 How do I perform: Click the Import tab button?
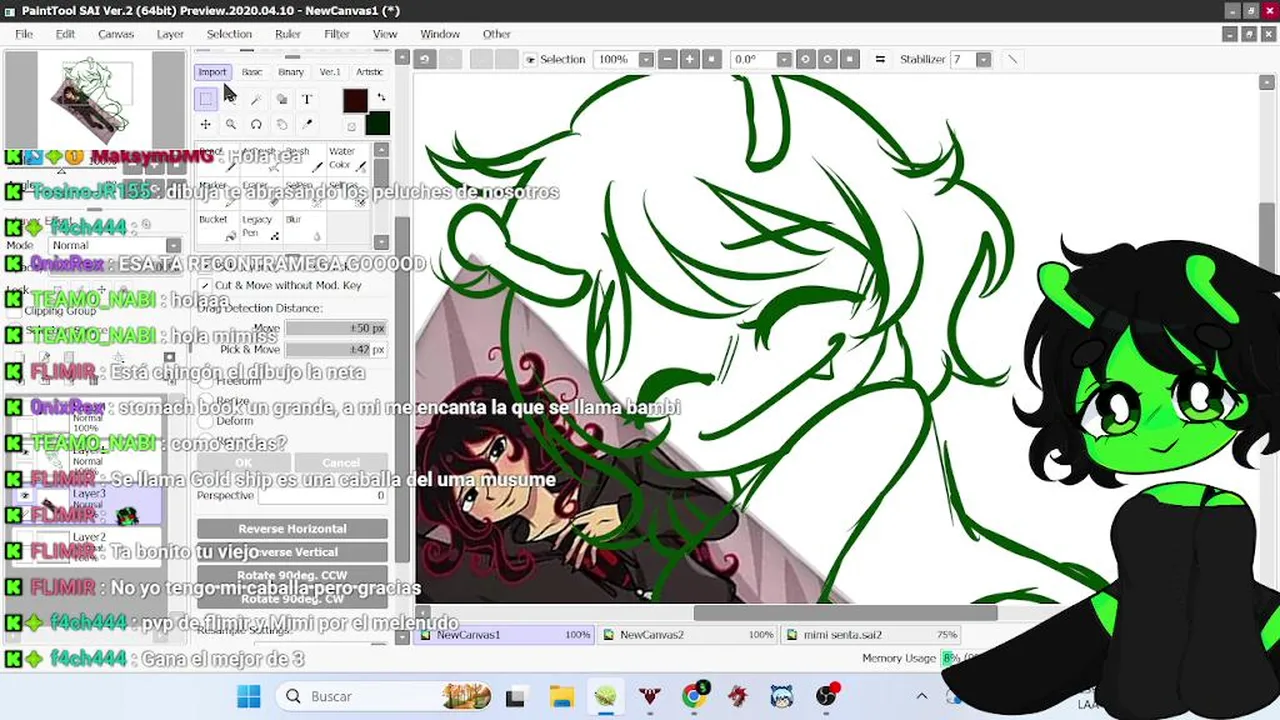(x=212, y=72)
